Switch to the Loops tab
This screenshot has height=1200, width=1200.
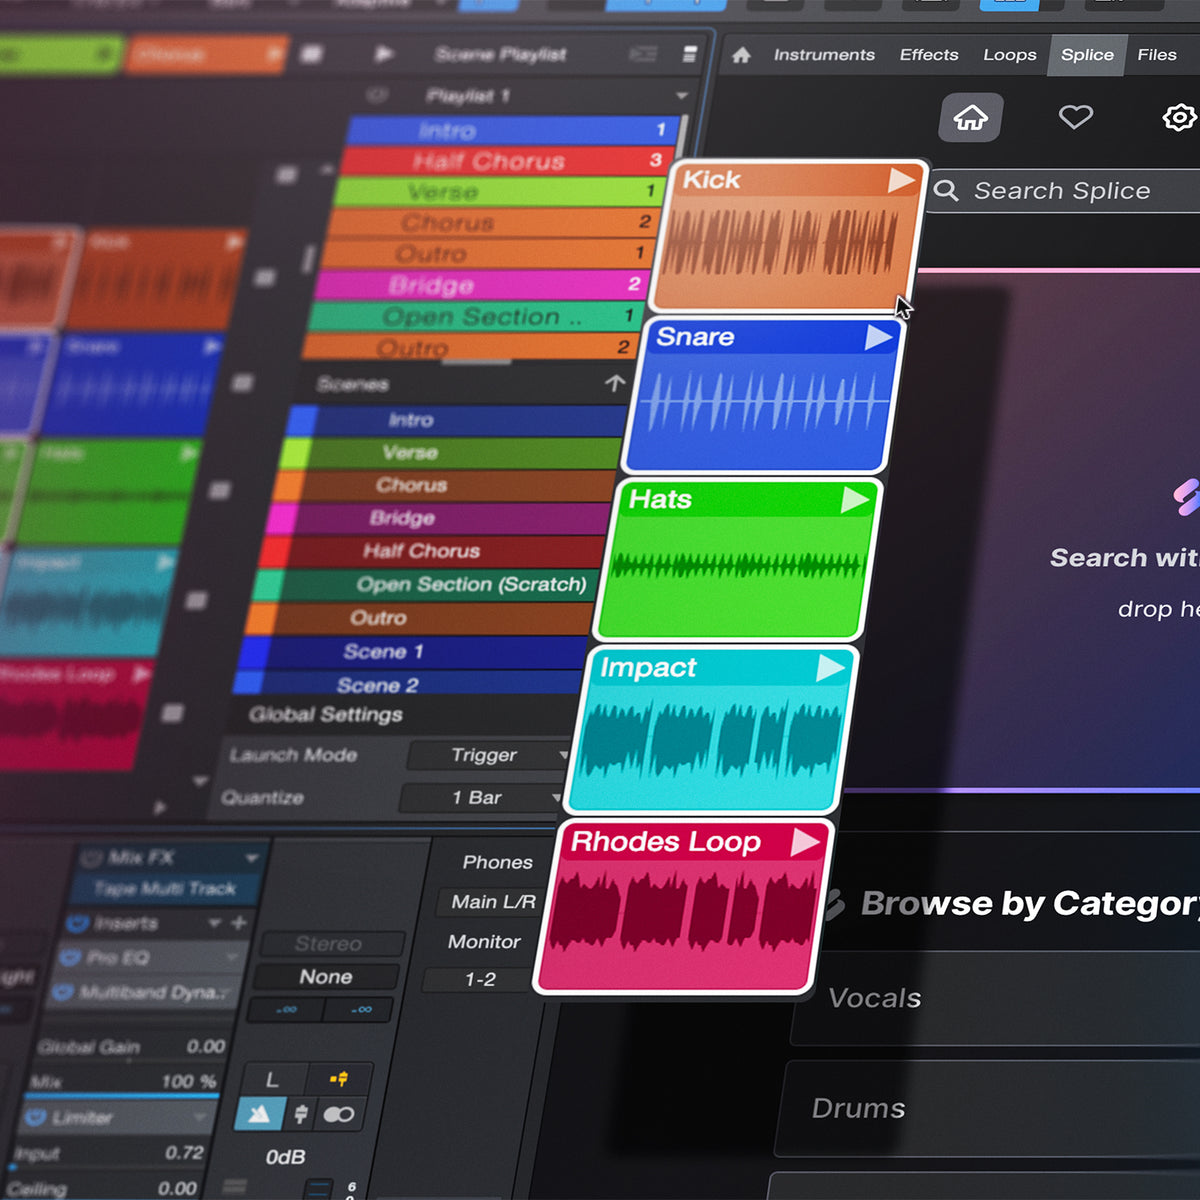[1009, 55]
